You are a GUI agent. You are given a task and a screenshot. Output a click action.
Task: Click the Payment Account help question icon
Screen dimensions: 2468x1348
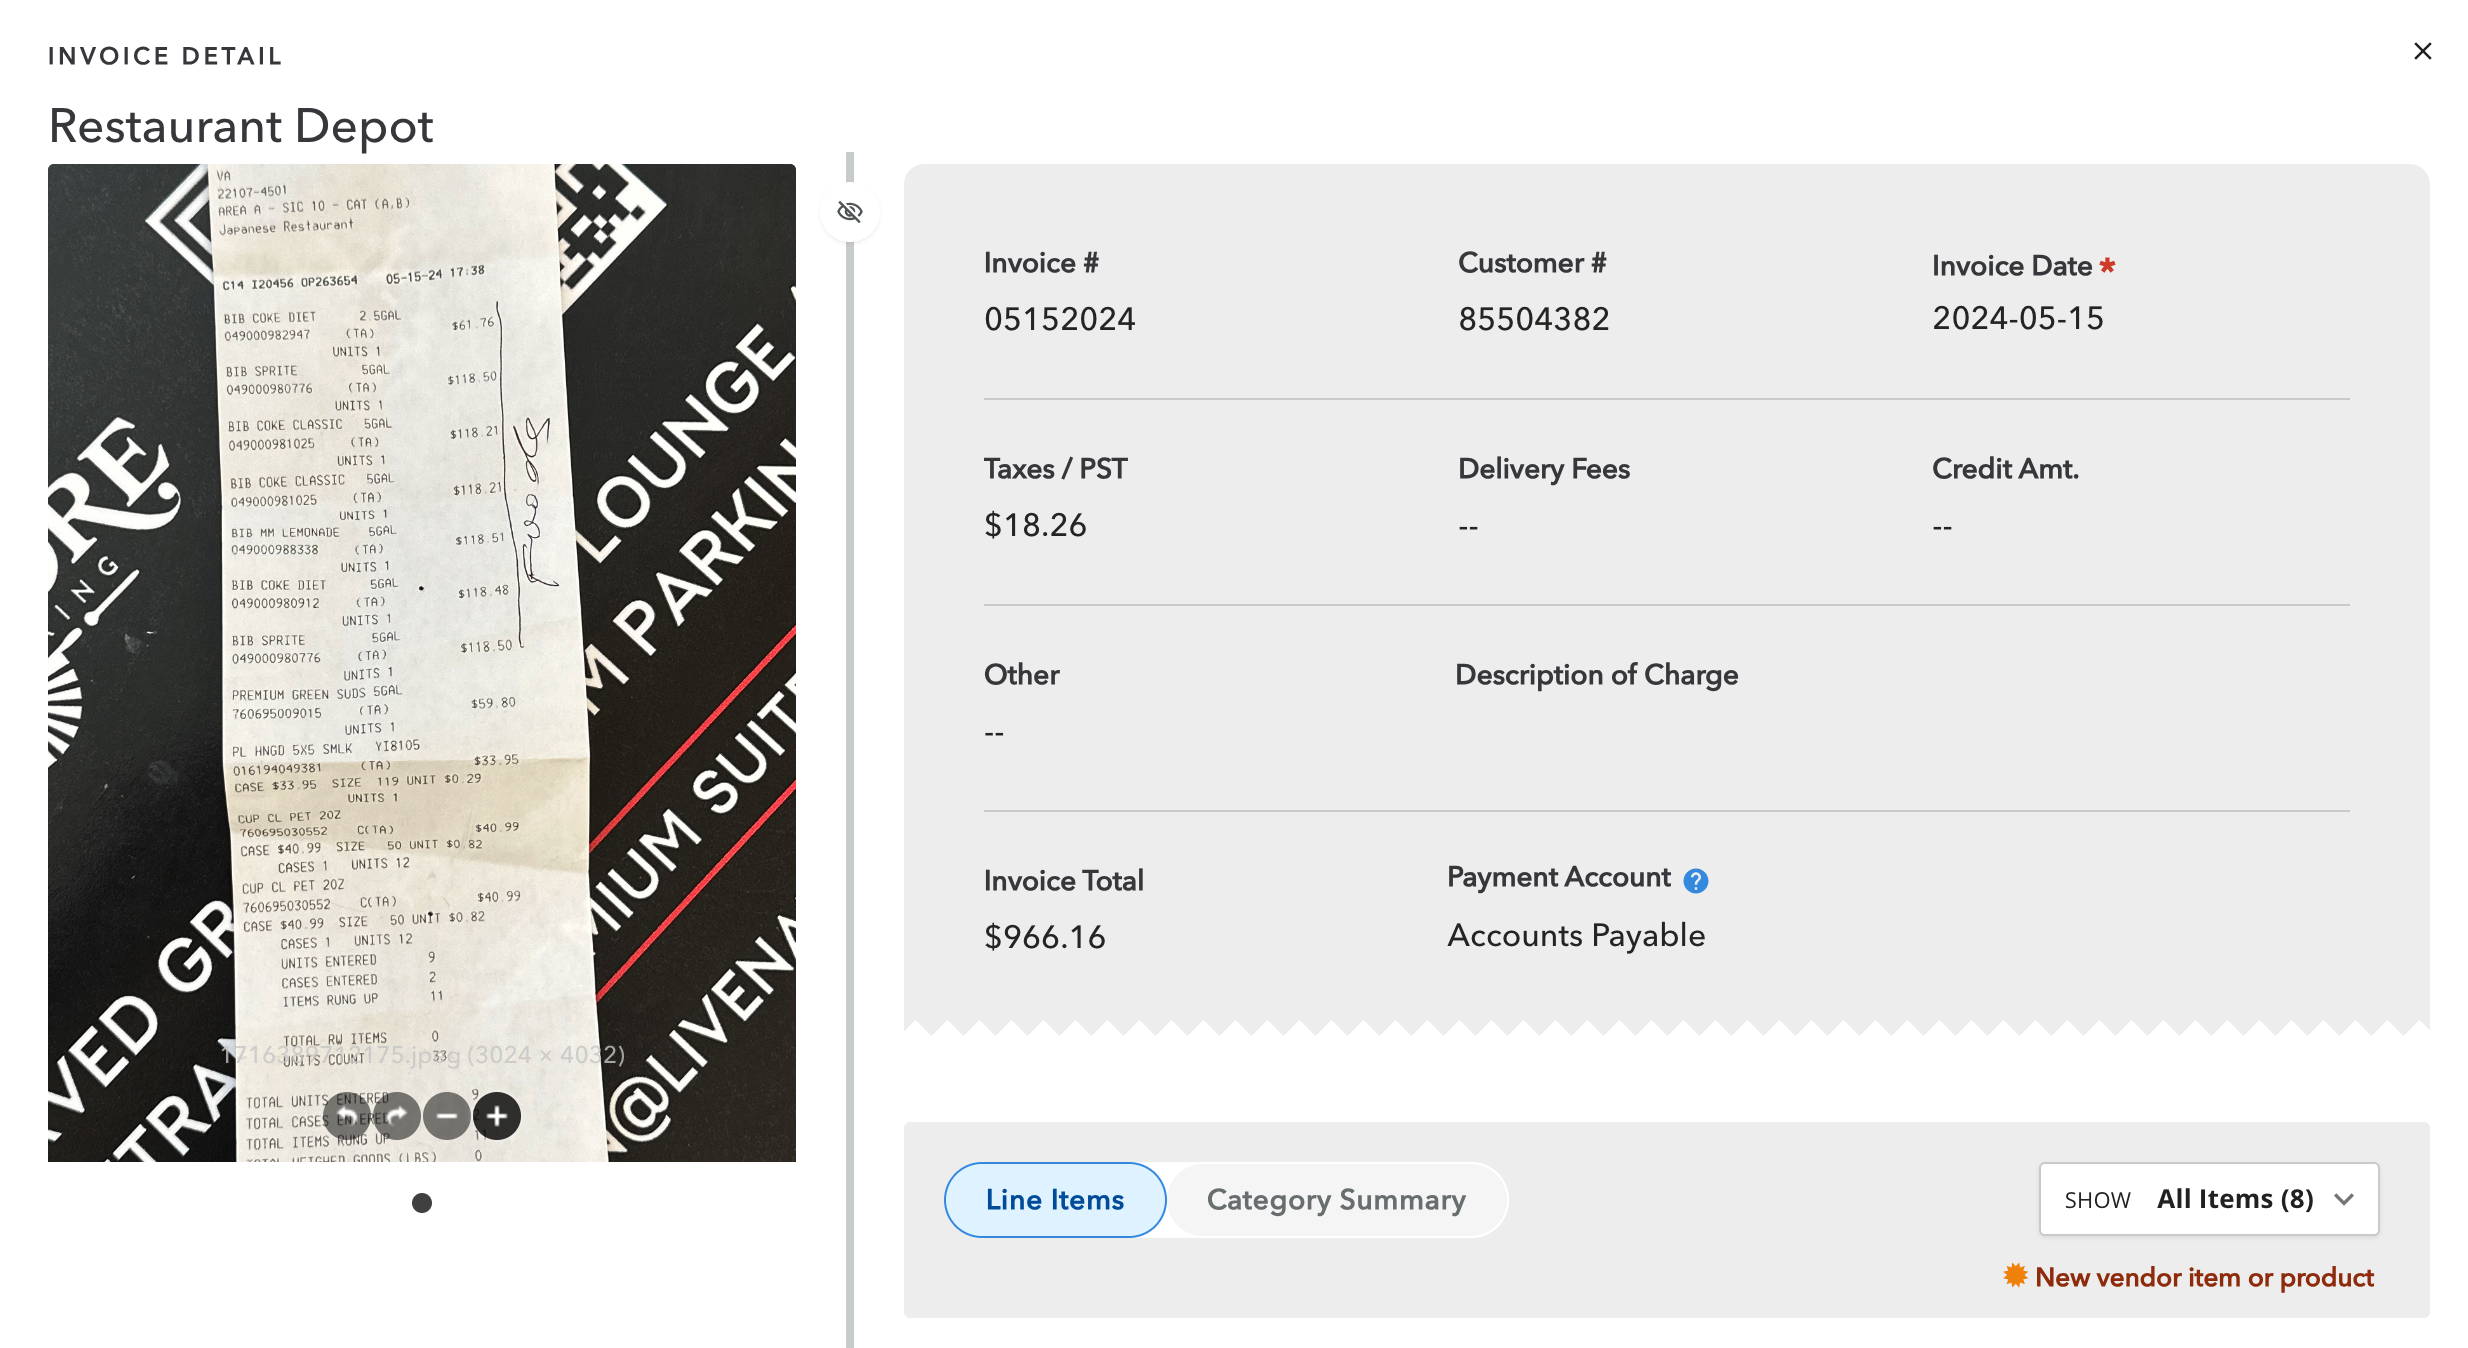point(1696,881)
